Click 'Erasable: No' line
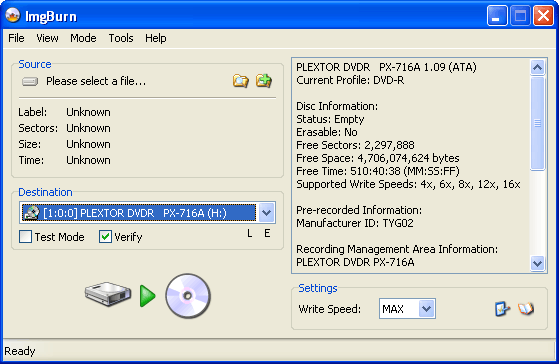Image resolution: width=559 pixels, height=364 pixels. [327, 132]
